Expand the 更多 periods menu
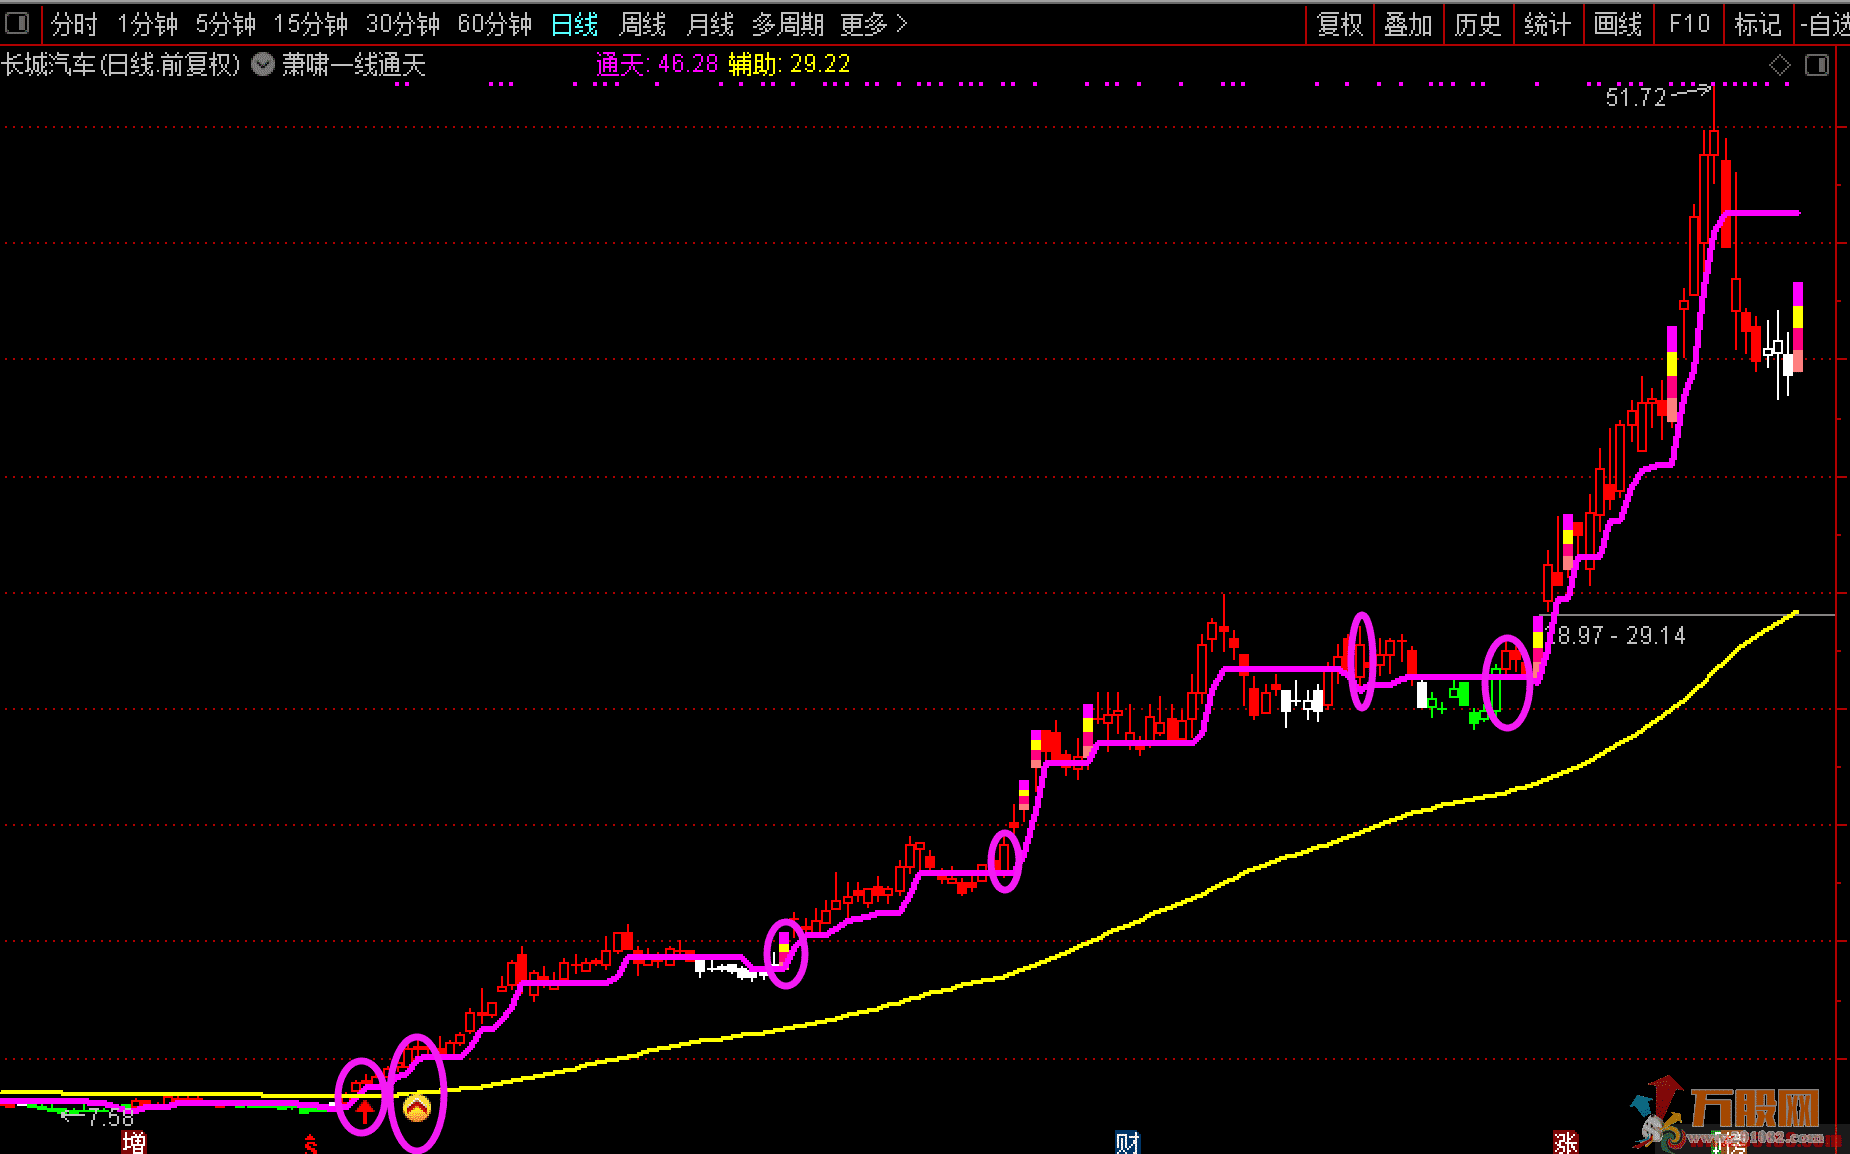 (x=873, y=24)
